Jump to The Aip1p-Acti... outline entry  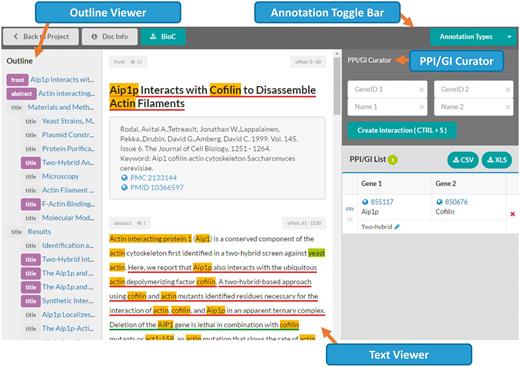[68, 329]
